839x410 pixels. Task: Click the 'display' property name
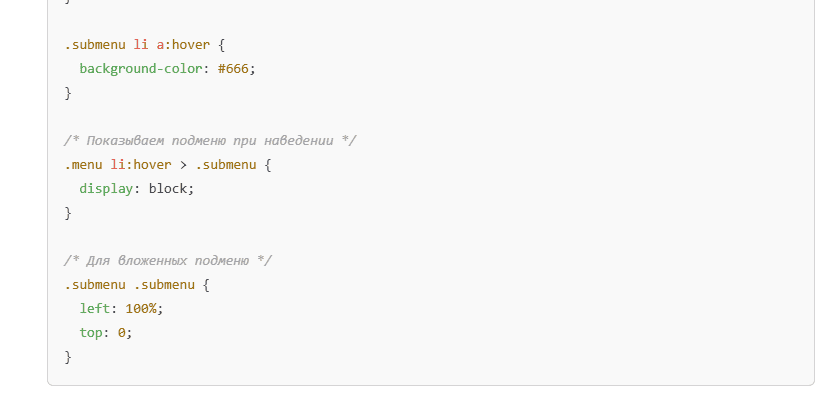tap(106, 189)
